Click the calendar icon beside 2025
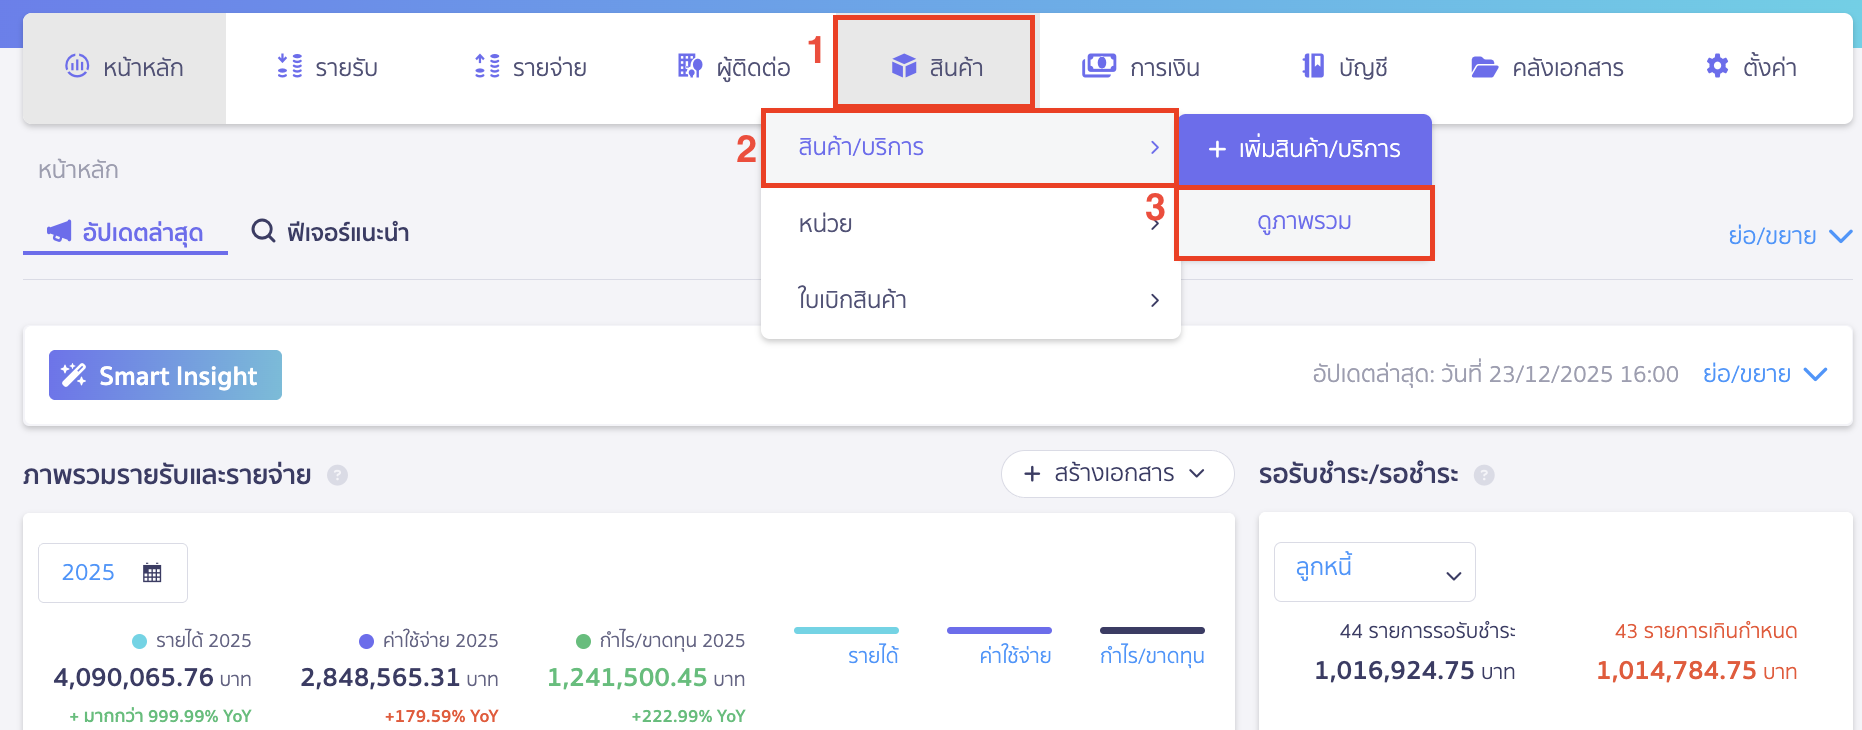 (151, 571)
